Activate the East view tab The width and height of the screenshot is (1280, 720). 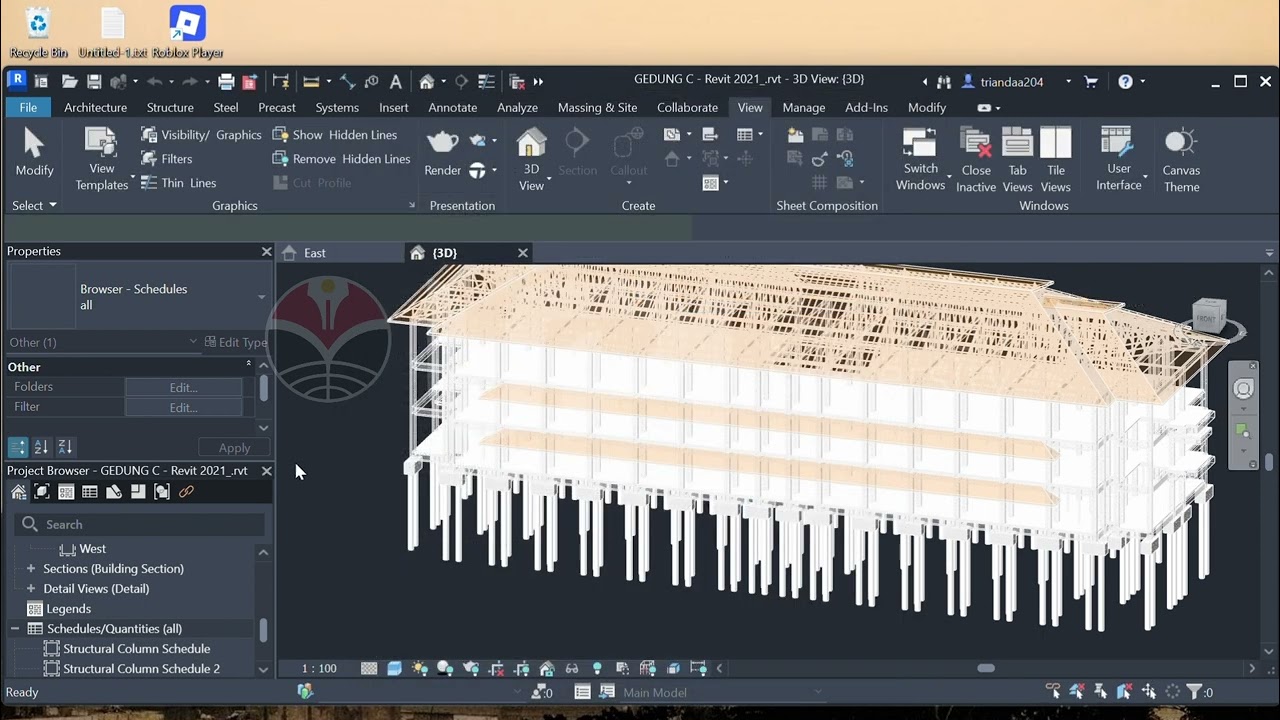tap(316, 253)
